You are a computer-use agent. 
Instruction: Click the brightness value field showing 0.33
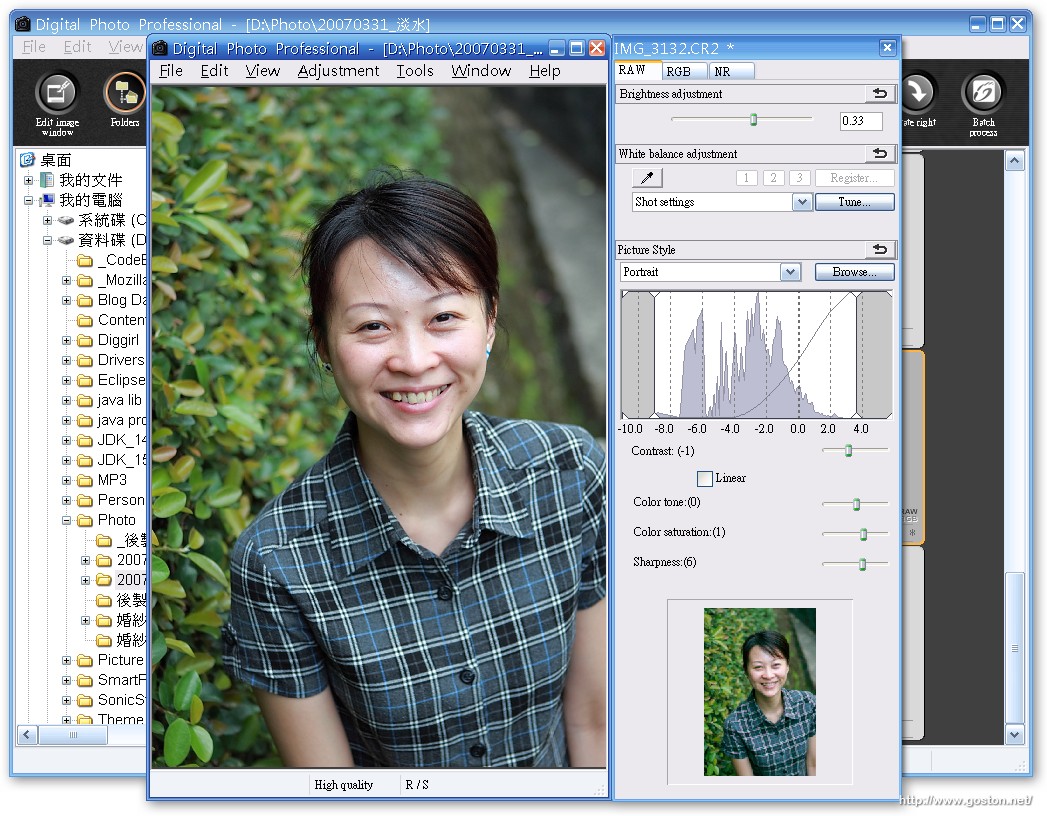pyautogui.click(x=861, y=121)
